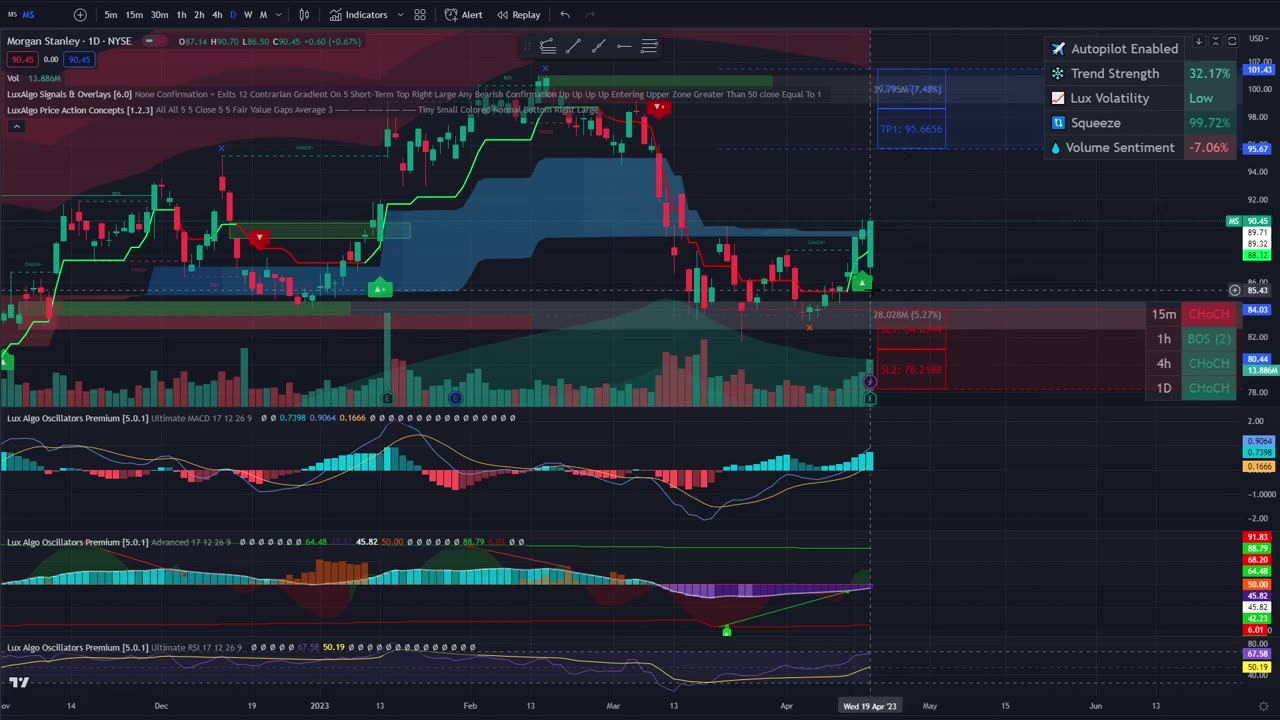Screen dimensions: 1280x720
Task: Click the collapse pane control icon
Action: coord(1215,41)
